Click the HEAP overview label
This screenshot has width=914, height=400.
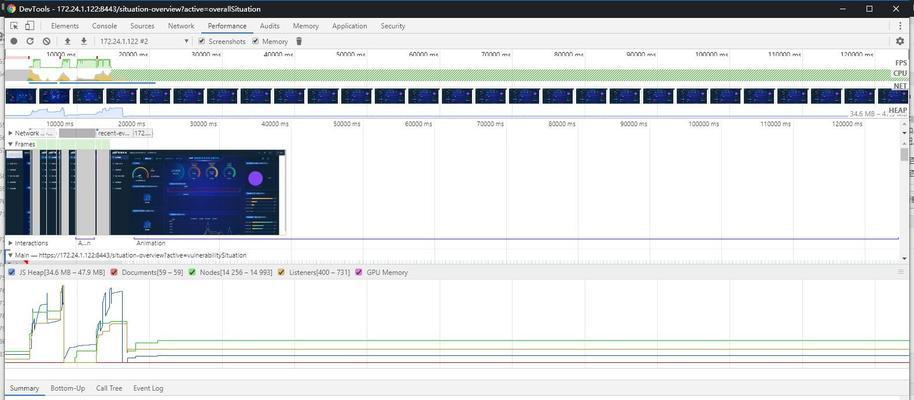[x=898, y=110]
